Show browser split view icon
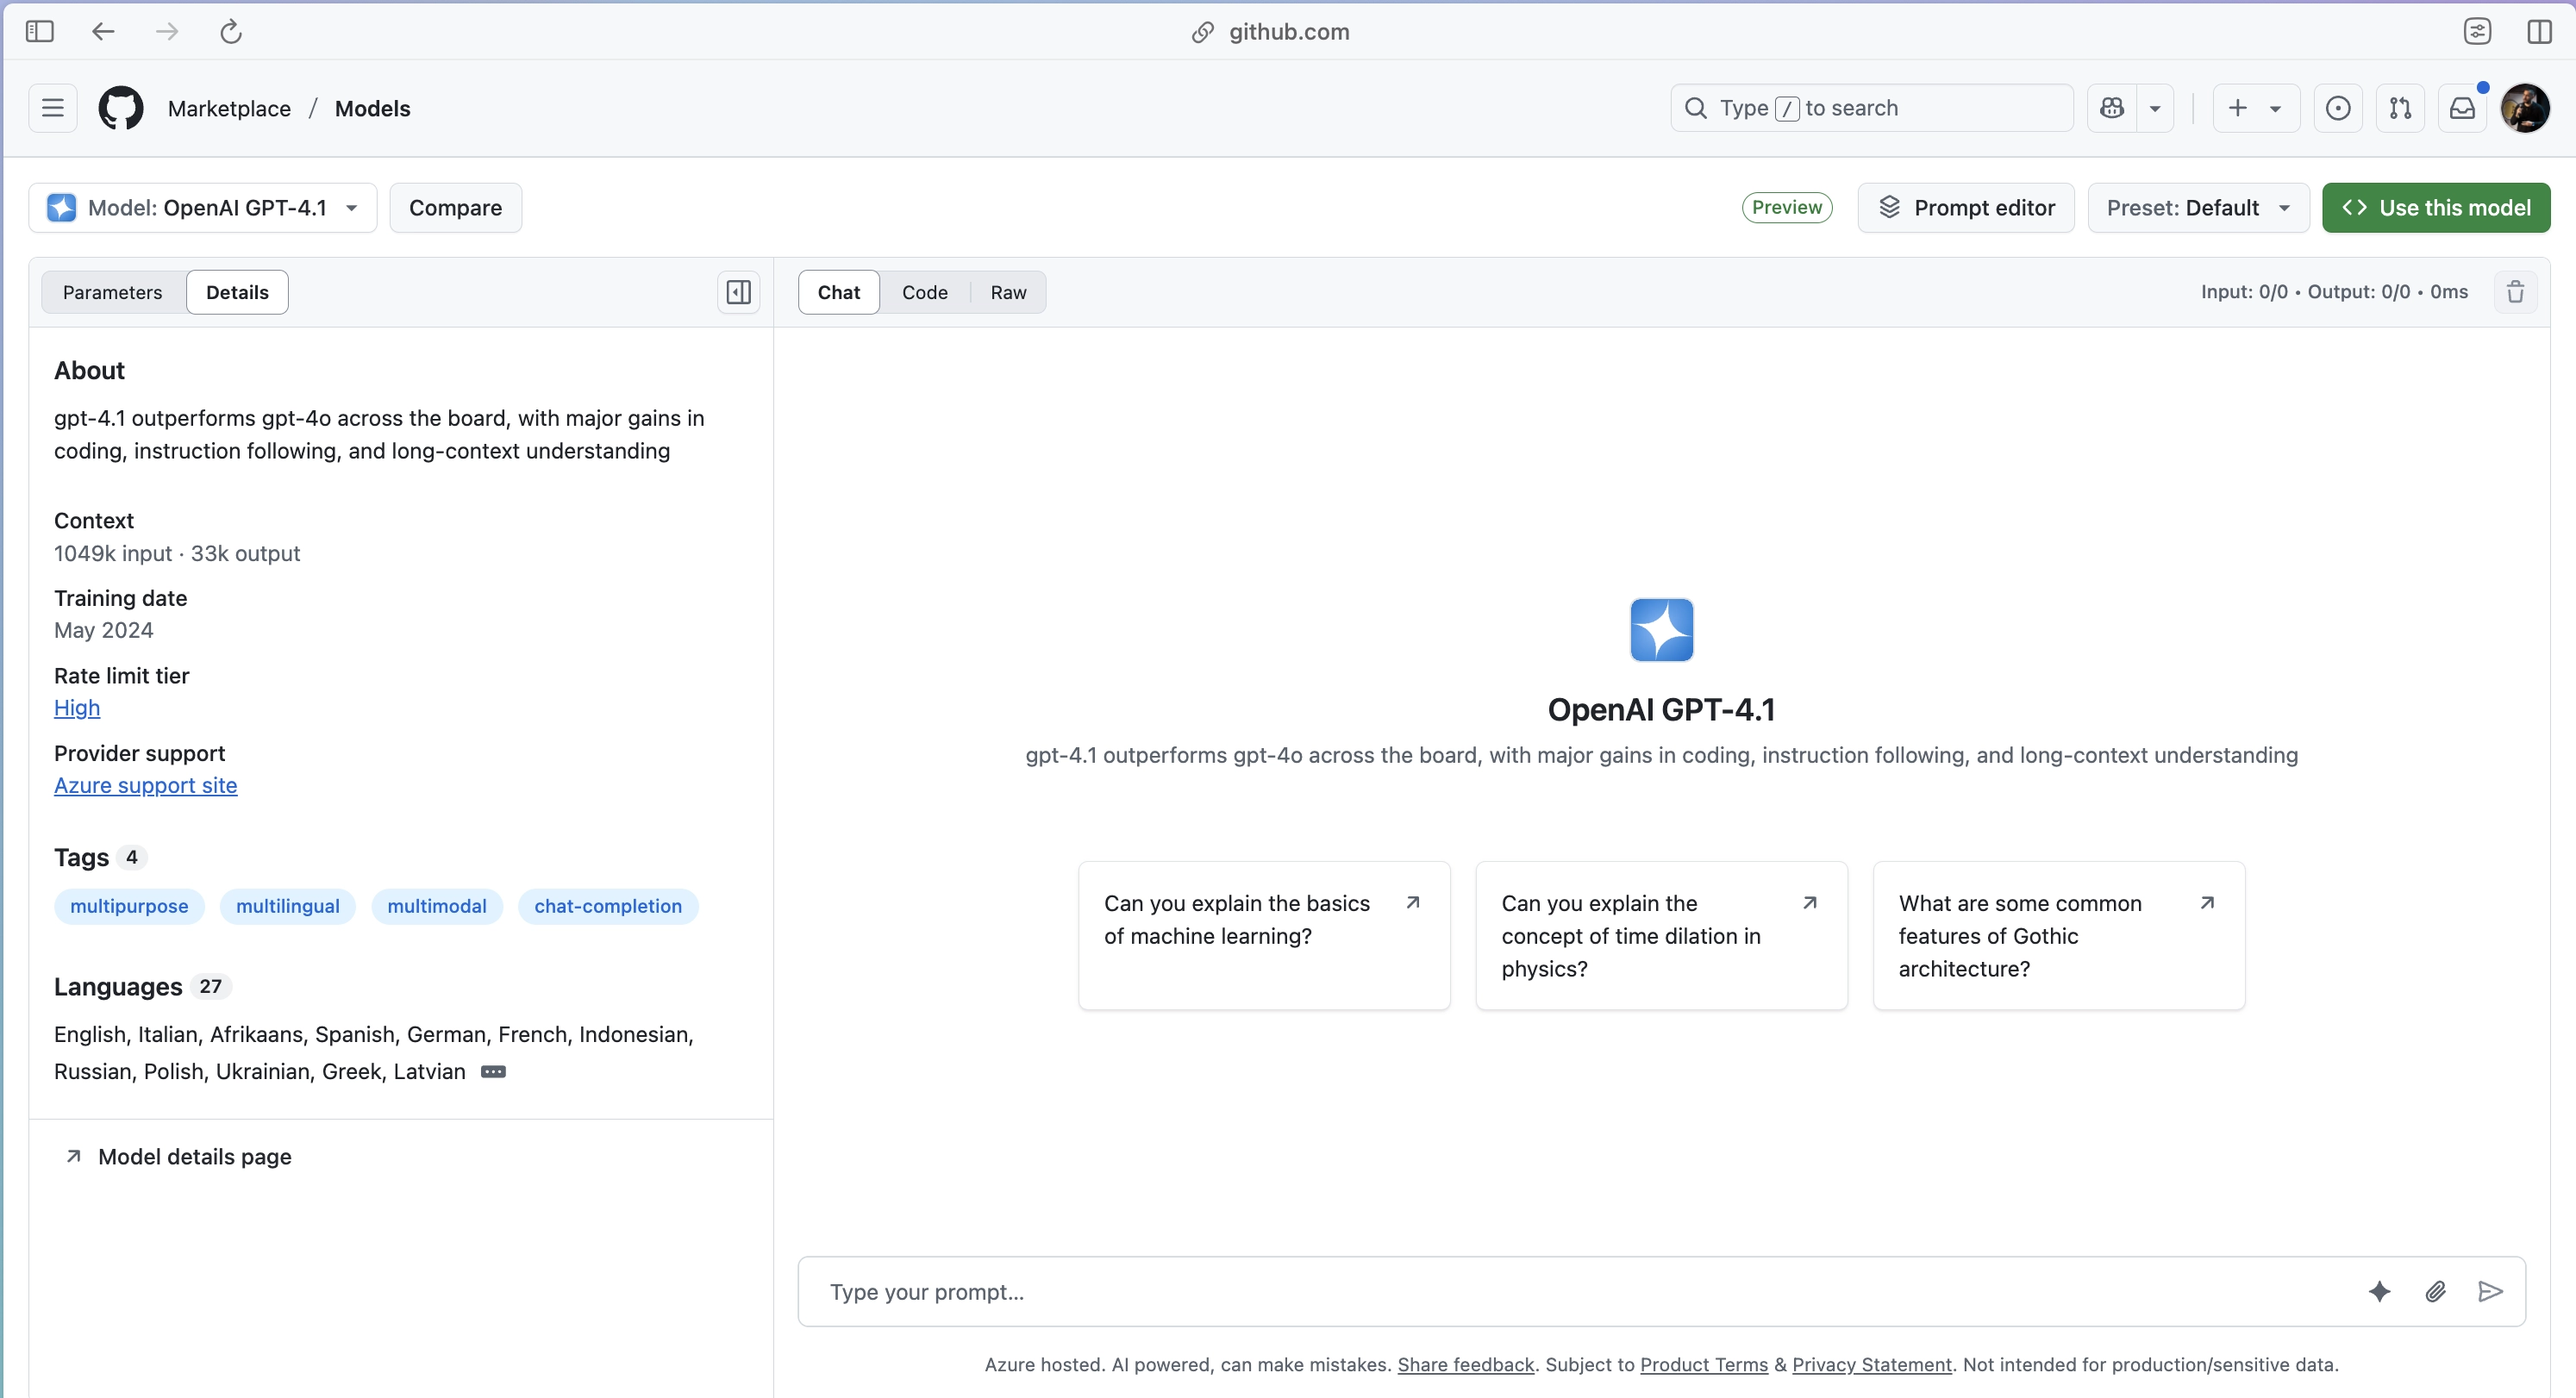This screenshot has width=2576, height=1398. point(2539,32)
